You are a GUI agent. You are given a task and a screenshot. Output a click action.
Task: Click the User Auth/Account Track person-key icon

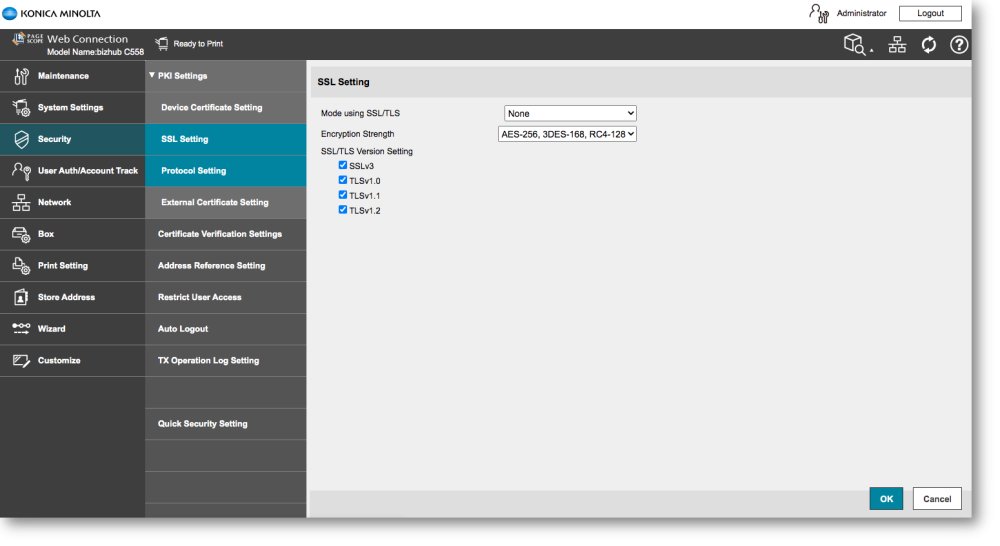21,171
